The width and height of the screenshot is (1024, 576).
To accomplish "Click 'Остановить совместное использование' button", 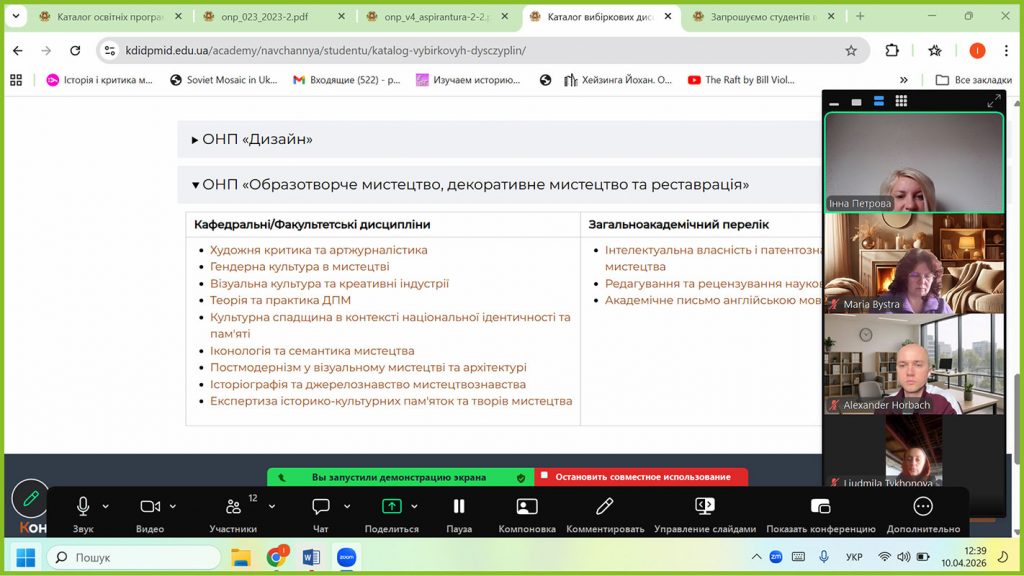I will [642, 477].
